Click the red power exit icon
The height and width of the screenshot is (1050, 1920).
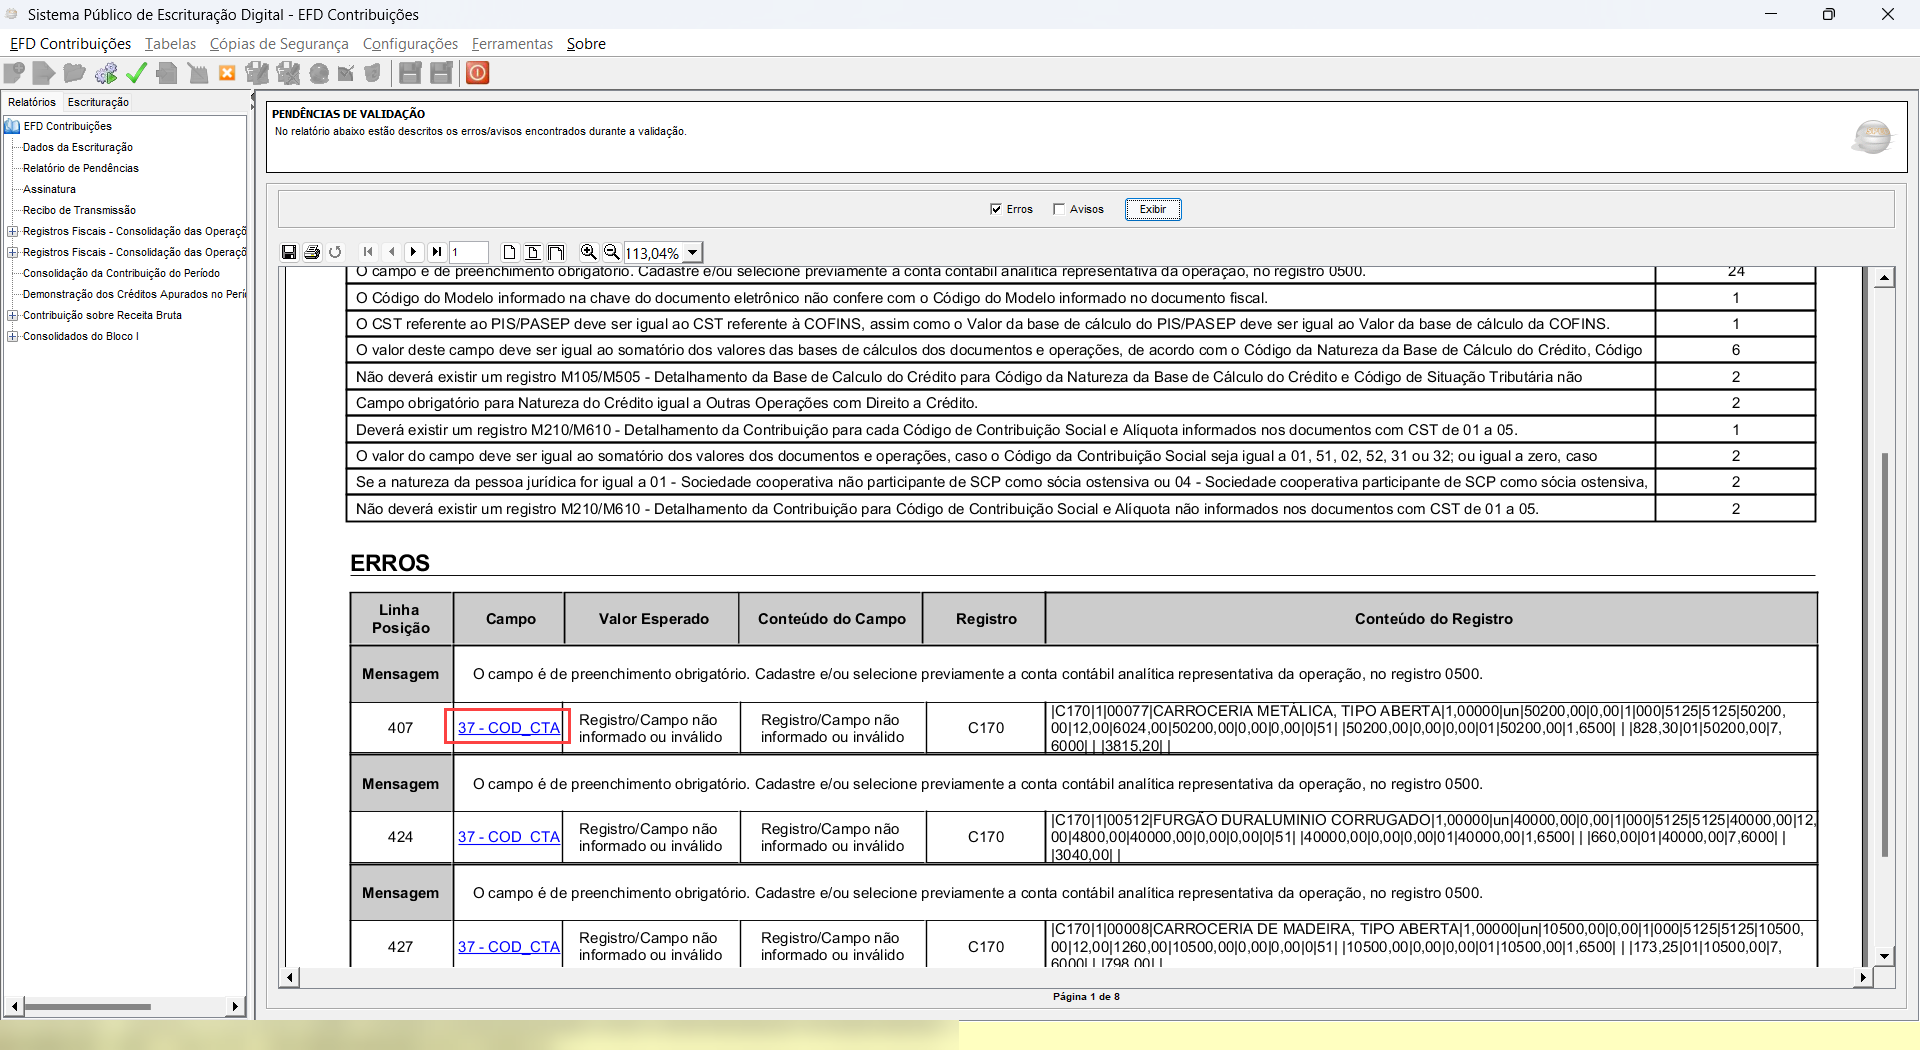click(x=478, y=73)
